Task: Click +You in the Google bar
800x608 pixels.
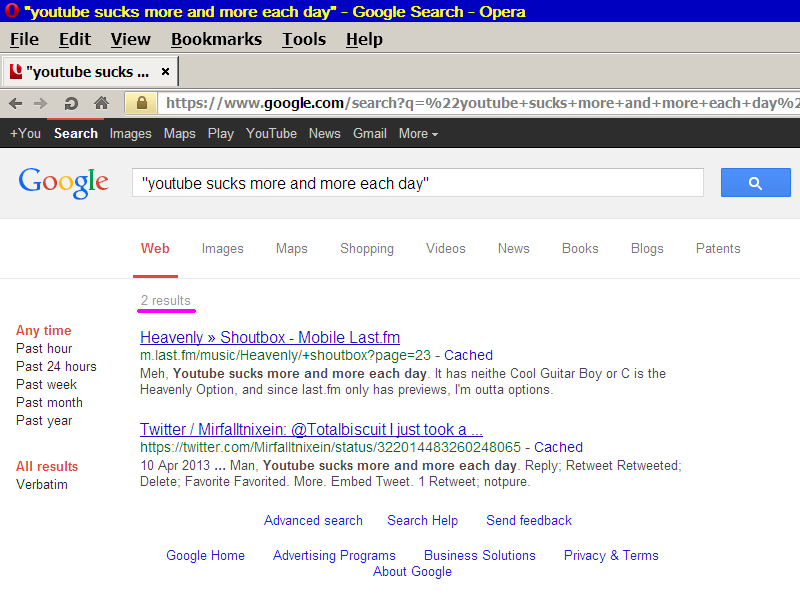Action: 25,134
